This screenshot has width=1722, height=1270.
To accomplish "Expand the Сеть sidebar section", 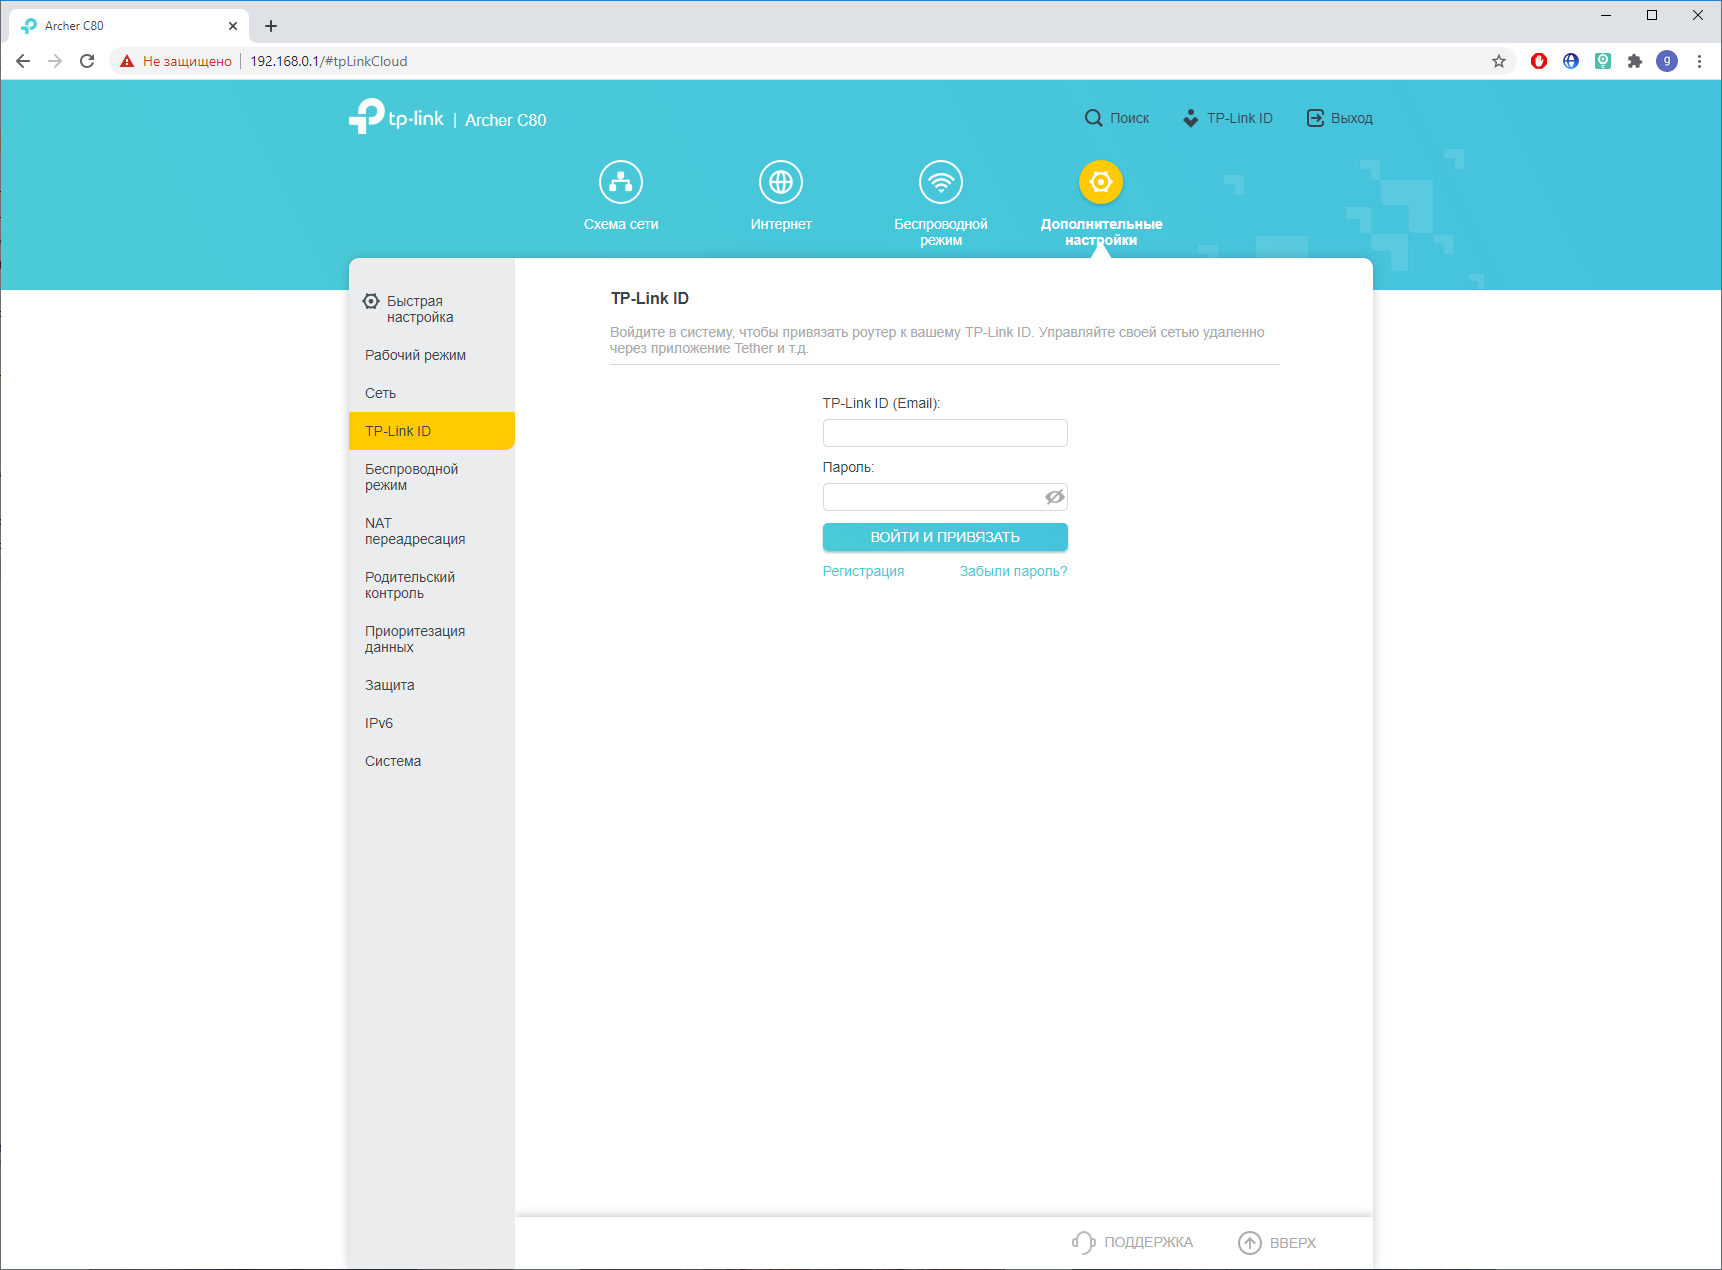I will tap(380, 393).
